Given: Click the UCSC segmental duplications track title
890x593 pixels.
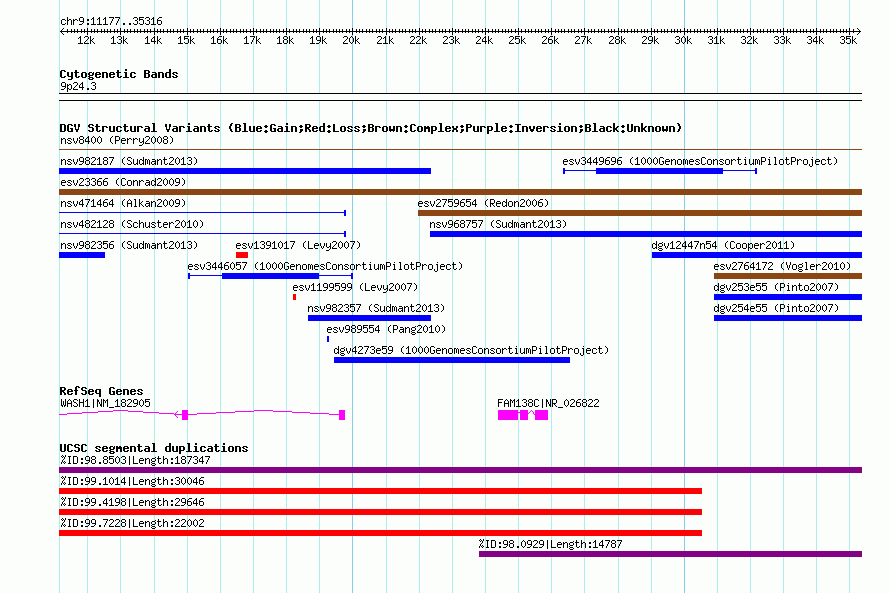Looking at the screenshot, I should [x=153, y=448].
